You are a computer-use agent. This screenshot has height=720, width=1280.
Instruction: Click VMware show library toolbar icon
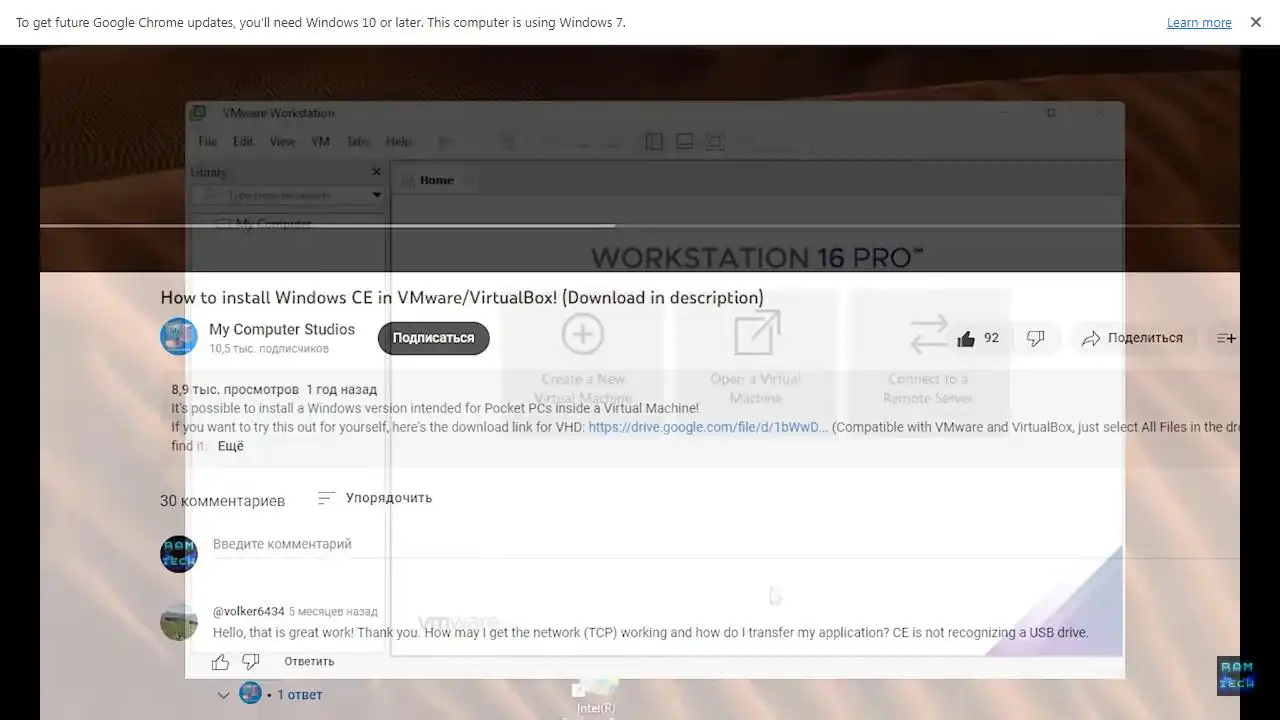coord(654,142)
